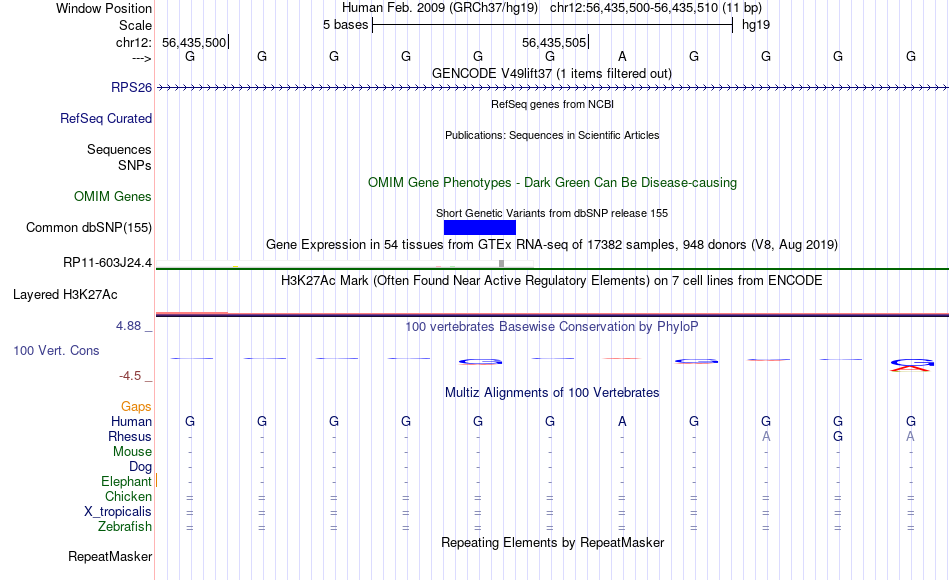Click the pink H3K27Ac signal segment
The height and width of the screenshot is (580, 950).
pyautogui.click(x=192, y=313)
